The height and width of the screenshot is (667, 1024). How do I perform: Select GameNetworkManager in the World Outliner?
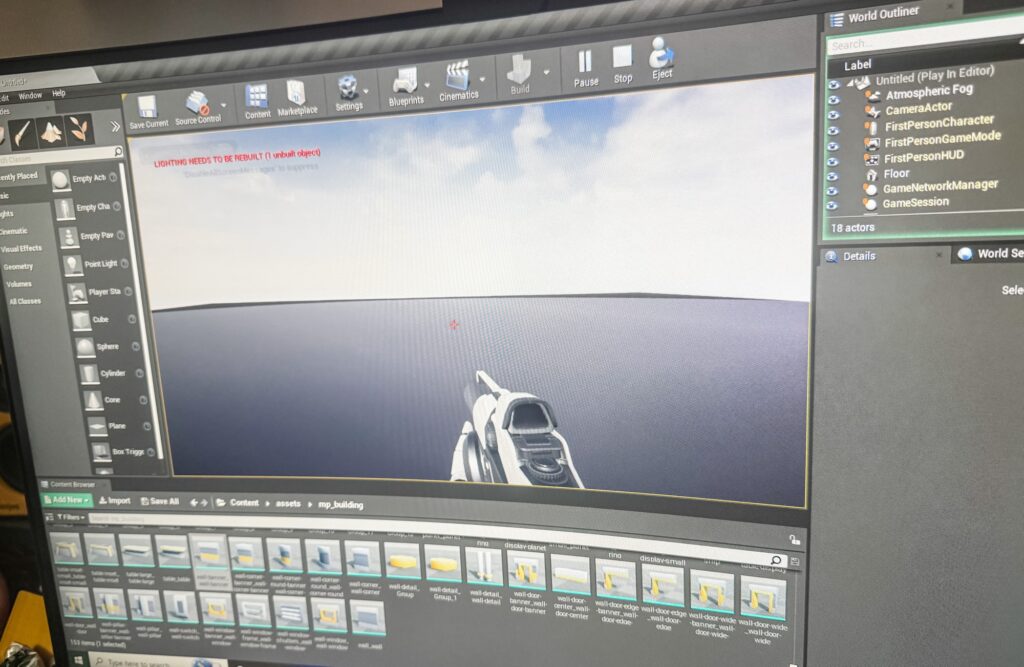click(940, 186)
